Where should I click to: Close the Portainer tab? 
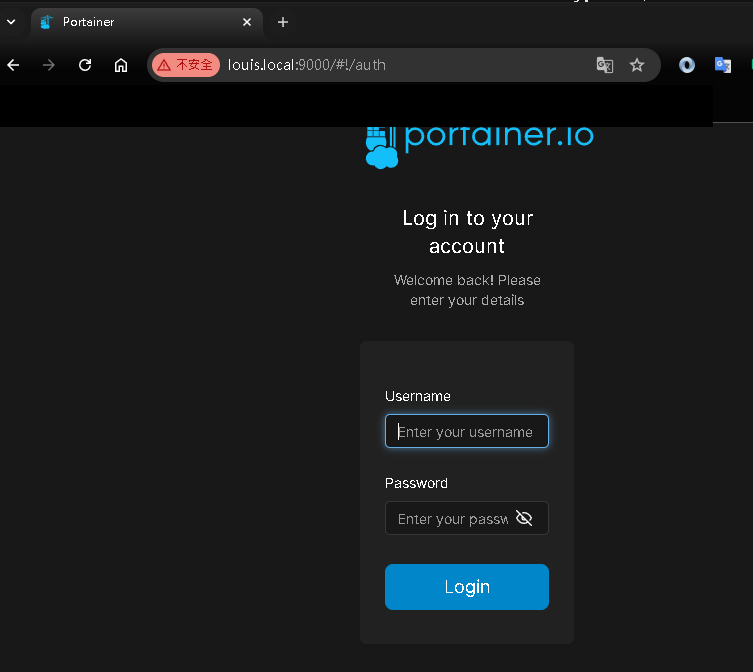pyautogui.click(x=247, y=22)
